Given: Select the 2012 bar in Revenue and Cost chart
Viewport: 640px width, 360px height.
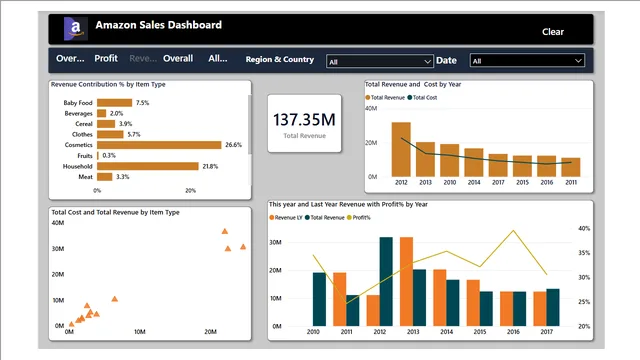Looking at the screenshot, I should pos(401,149).
